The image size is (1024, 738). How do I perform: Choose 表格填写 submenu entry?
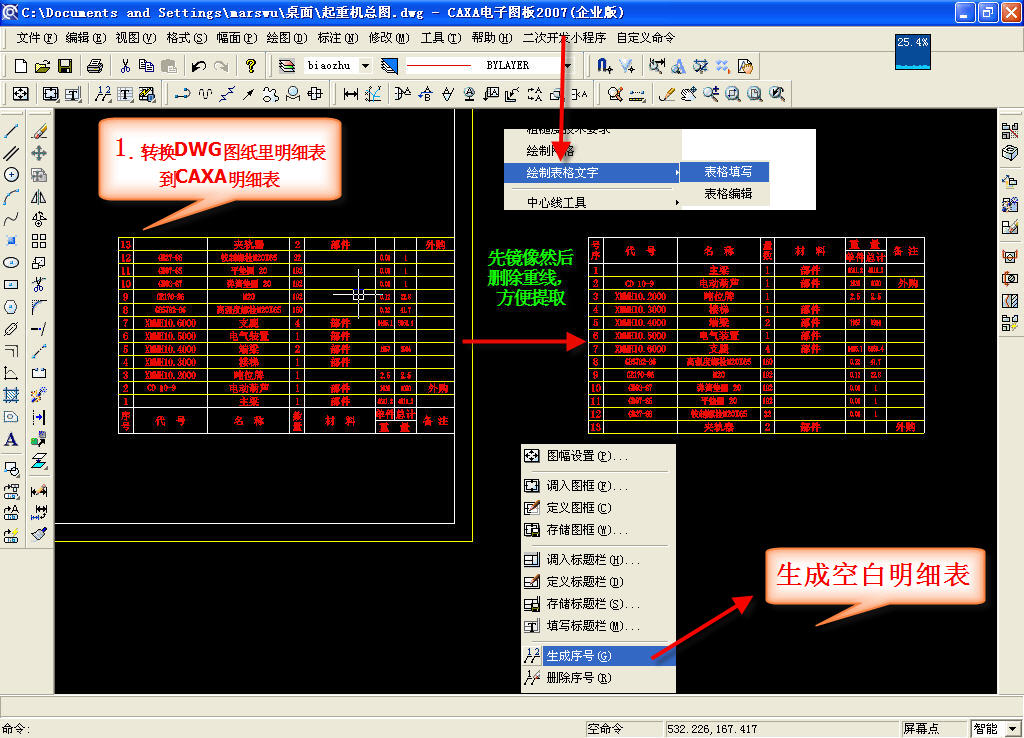(x=725, y=172)
